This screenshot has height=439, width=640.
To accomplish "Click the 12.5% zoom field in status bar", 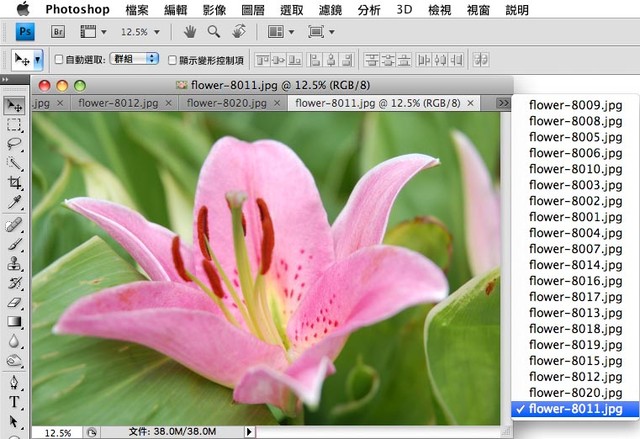I will click(x=57, y=432).
